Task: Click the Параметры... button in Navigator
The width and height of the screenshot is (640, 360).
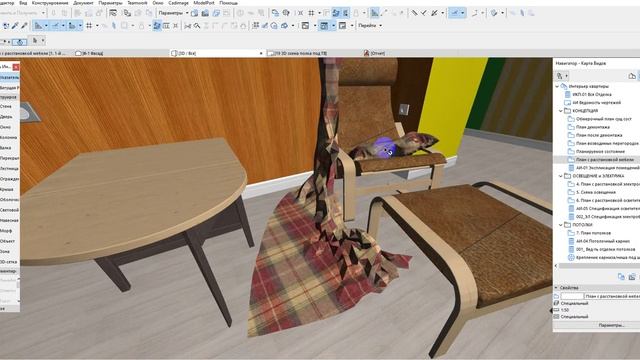Action: click(611, 325)
